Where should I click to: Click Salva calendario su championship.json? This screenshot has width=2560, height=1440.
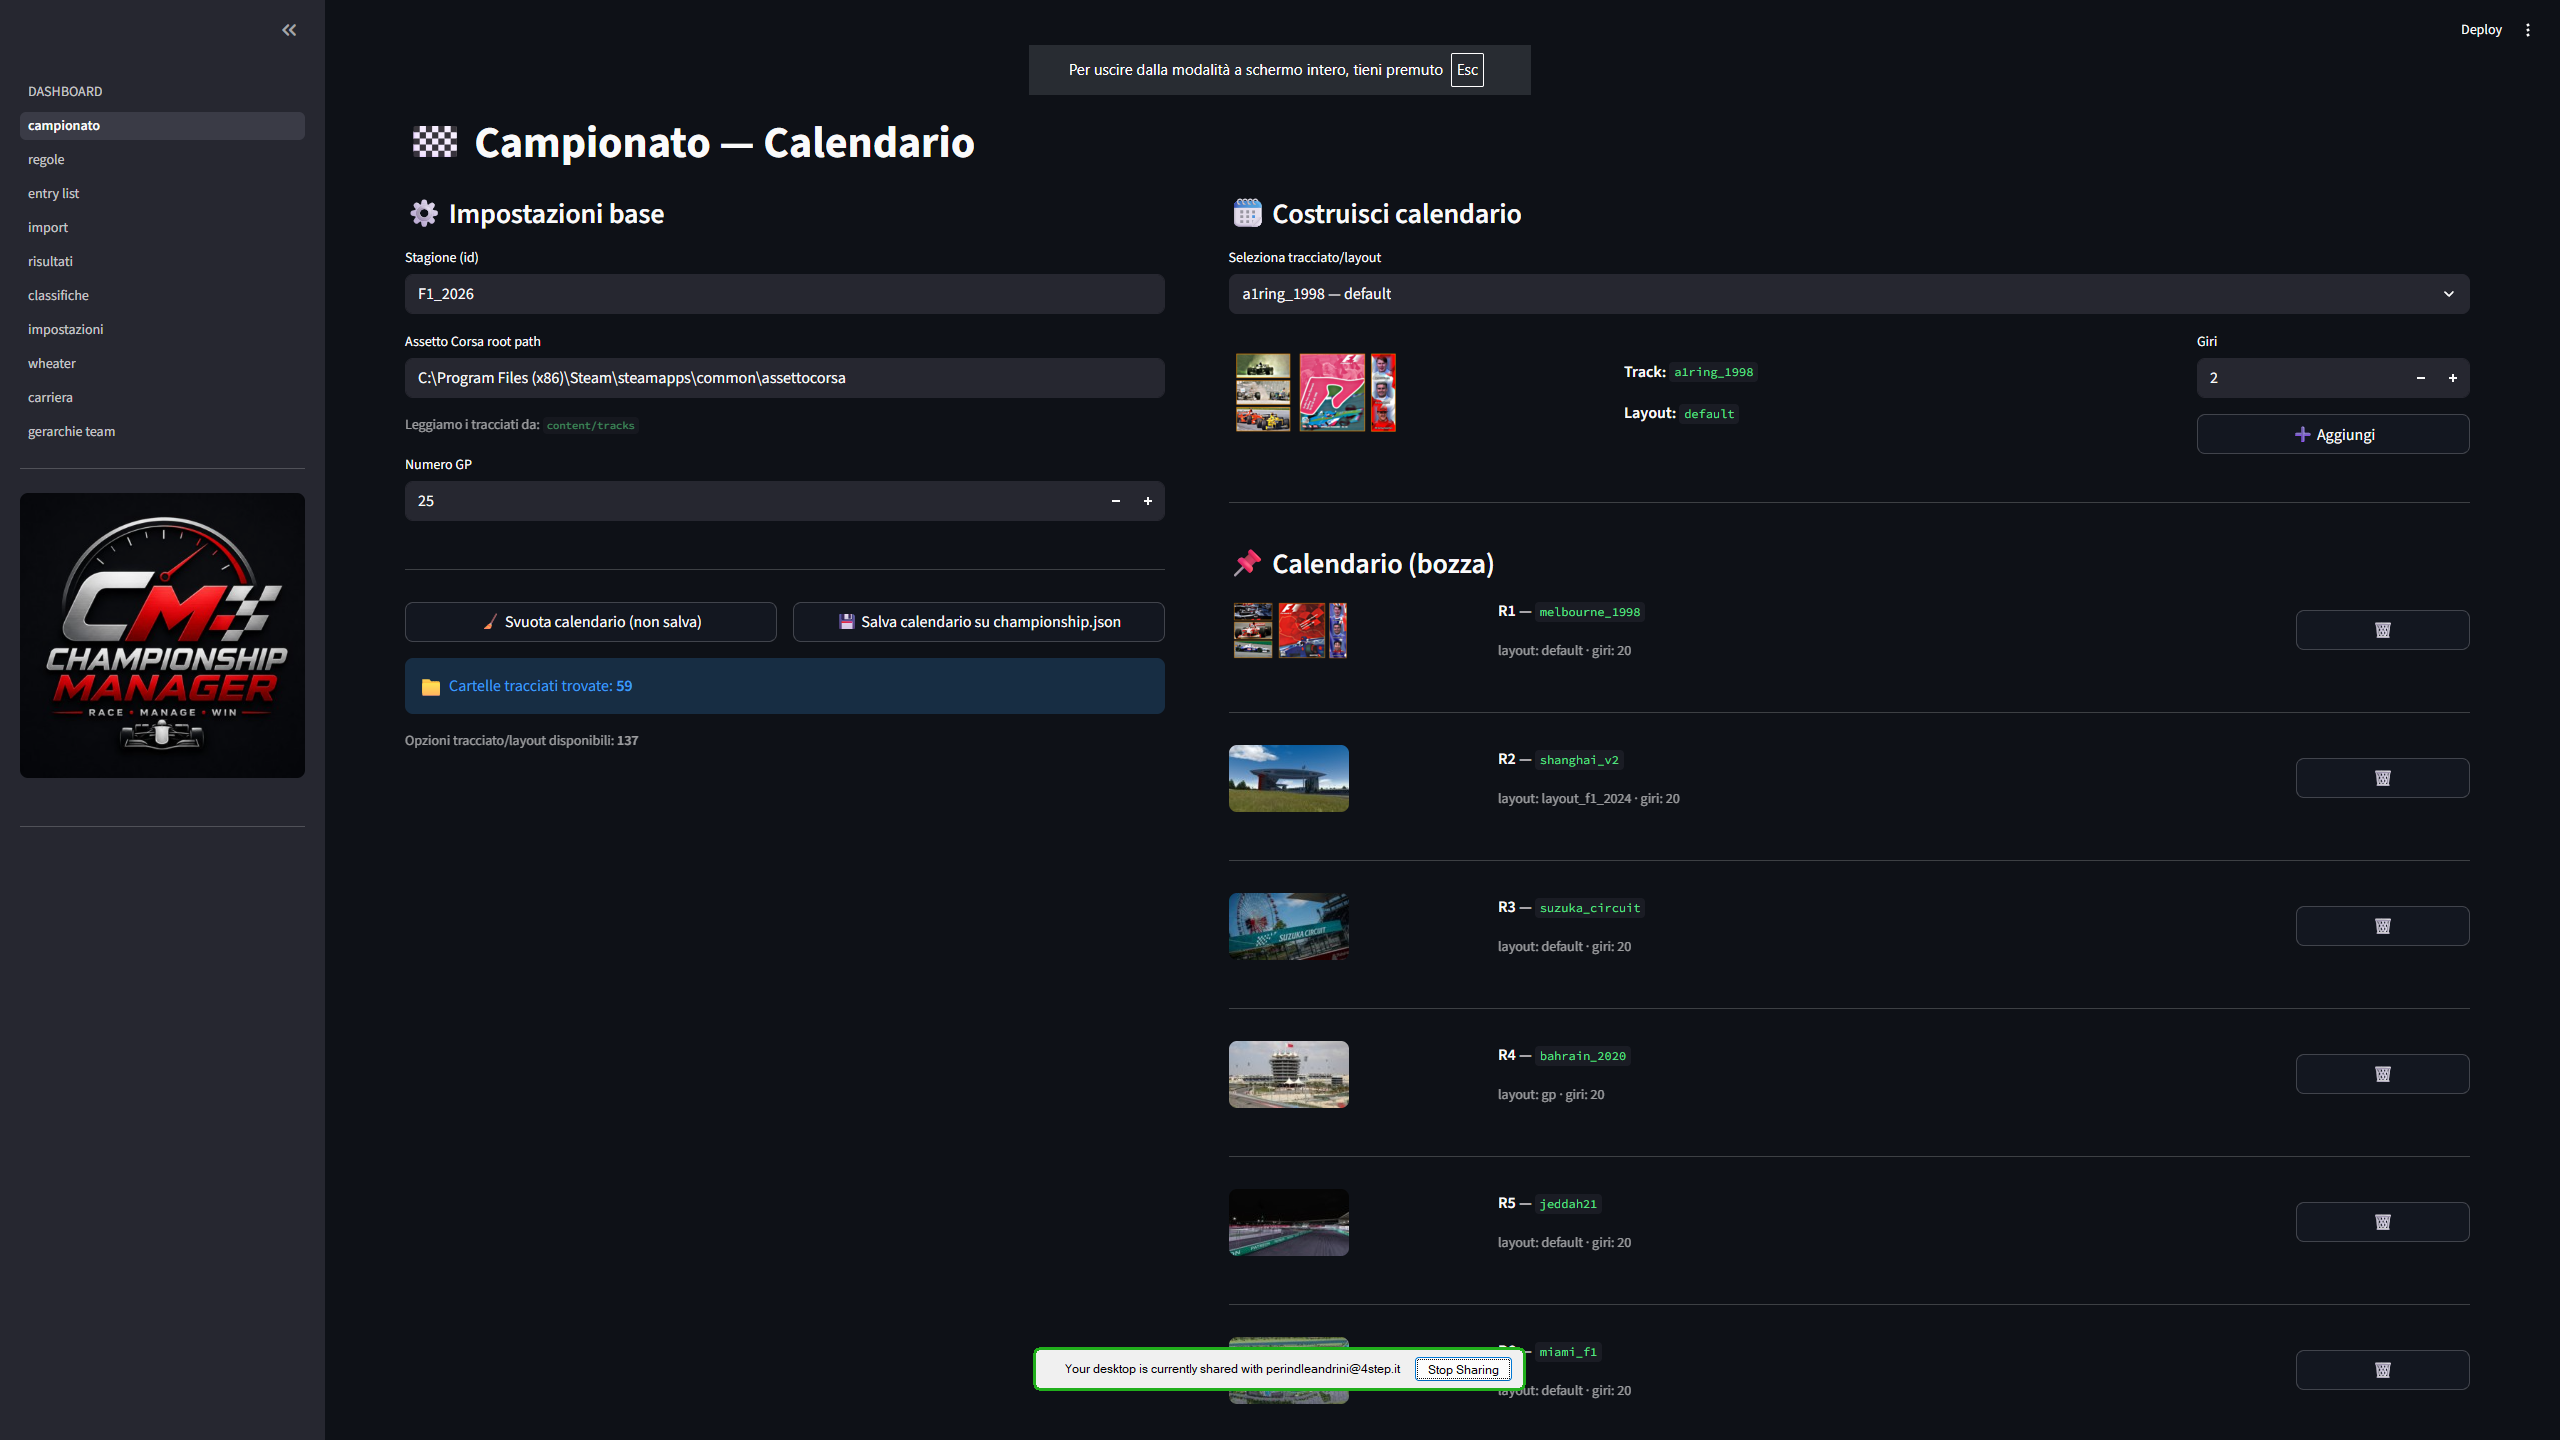978,622
